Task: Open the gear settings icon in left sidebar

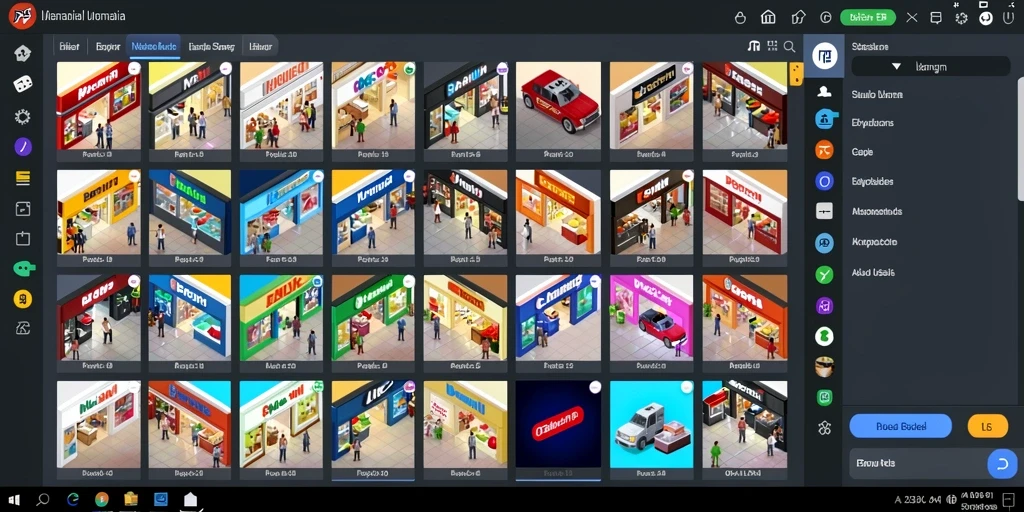Action: [23, 117]
